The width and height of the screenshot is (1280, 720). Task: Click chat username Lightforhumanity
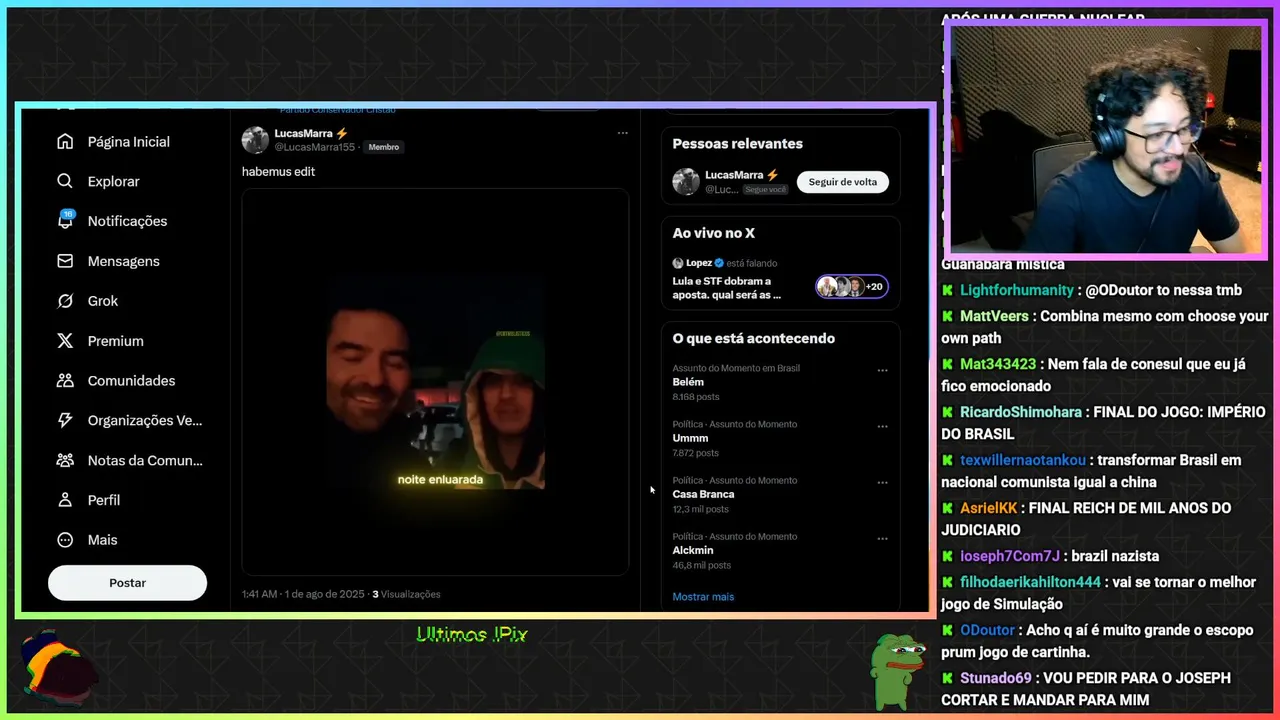(x=1017, y=290)
